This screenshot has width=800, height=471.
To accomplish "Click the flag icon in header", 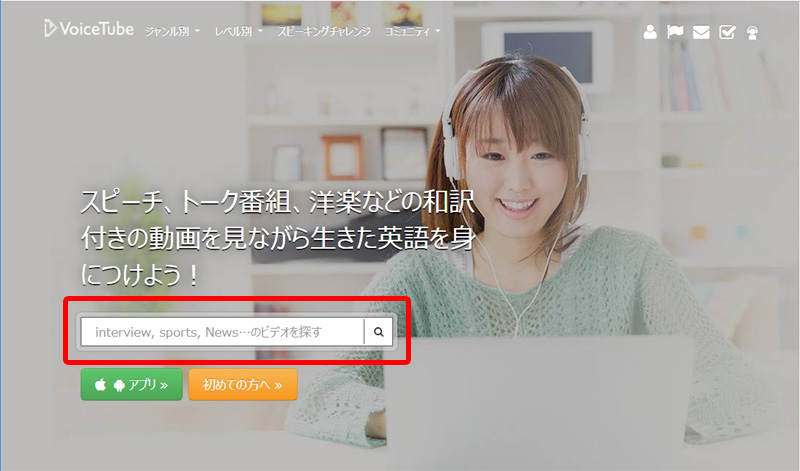I will tap(676, 31).
